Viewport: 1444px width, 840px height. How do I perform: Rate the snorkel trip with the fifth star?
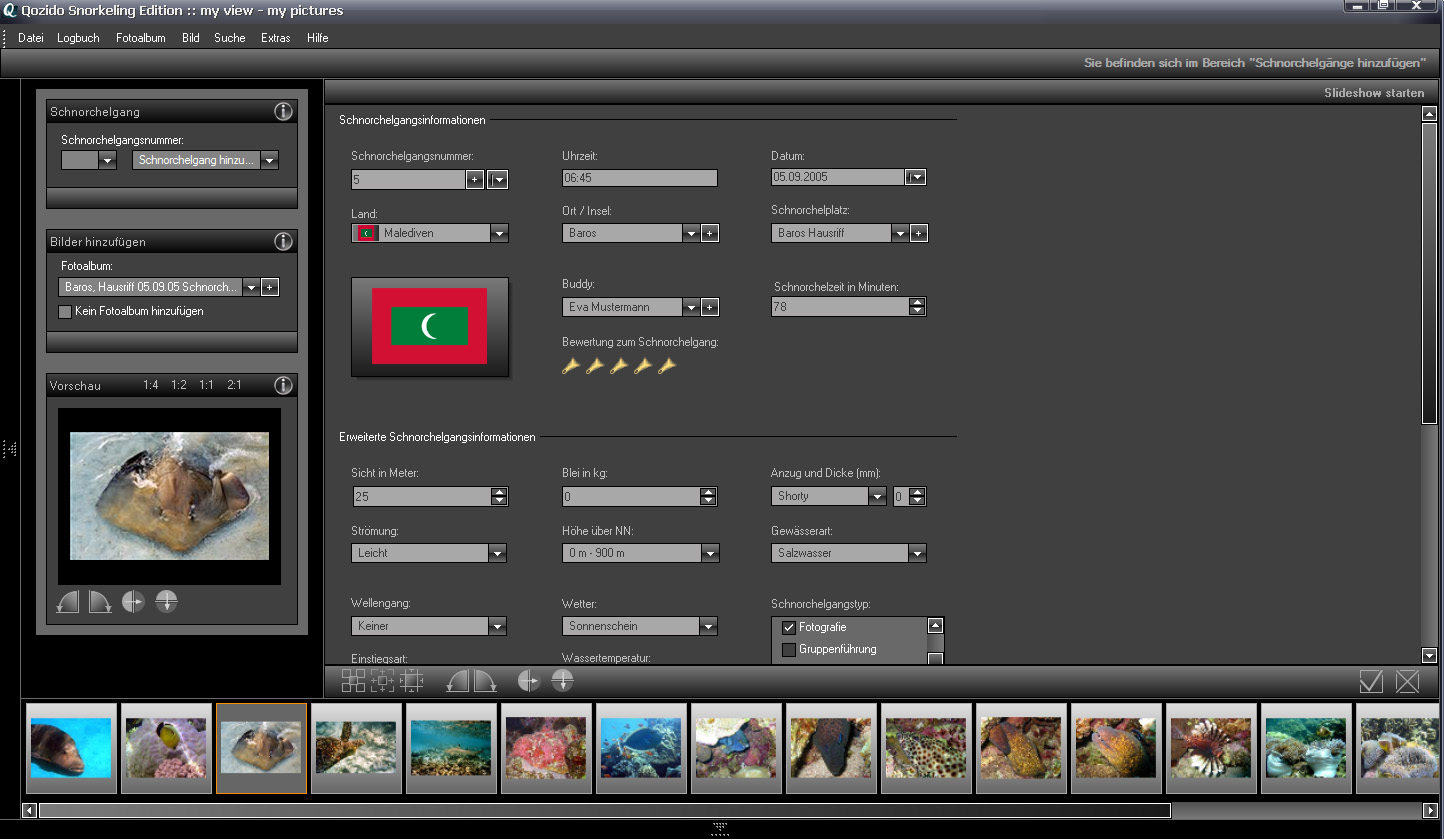[x=667, y=367]
